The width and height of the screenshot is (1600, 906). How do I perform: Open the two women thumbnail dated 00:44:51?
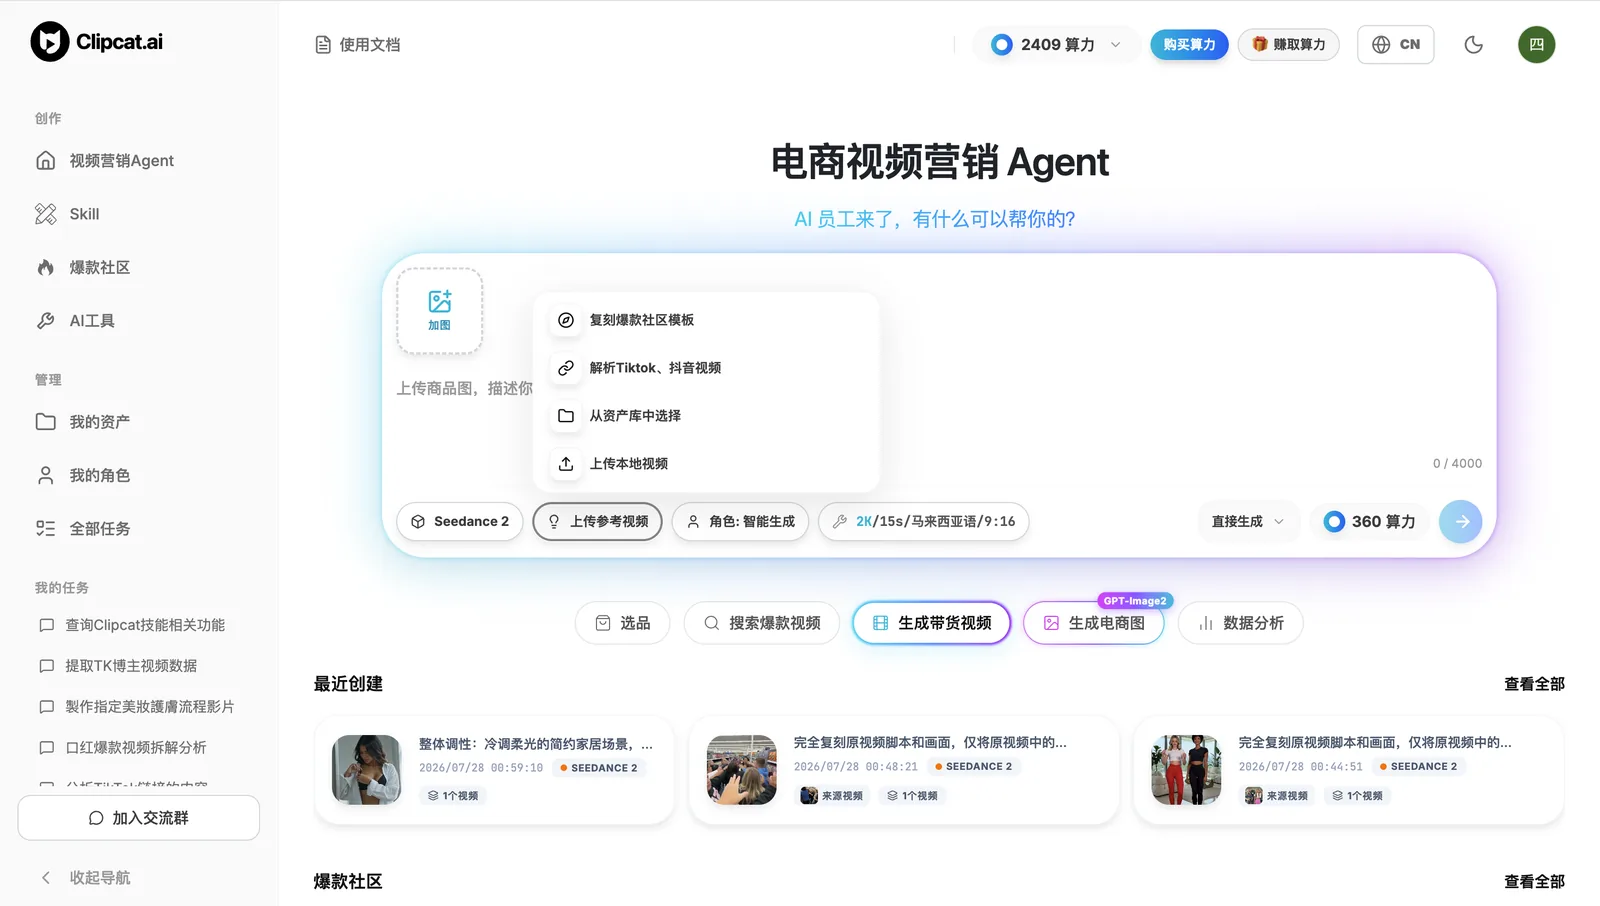[1187, 770]
